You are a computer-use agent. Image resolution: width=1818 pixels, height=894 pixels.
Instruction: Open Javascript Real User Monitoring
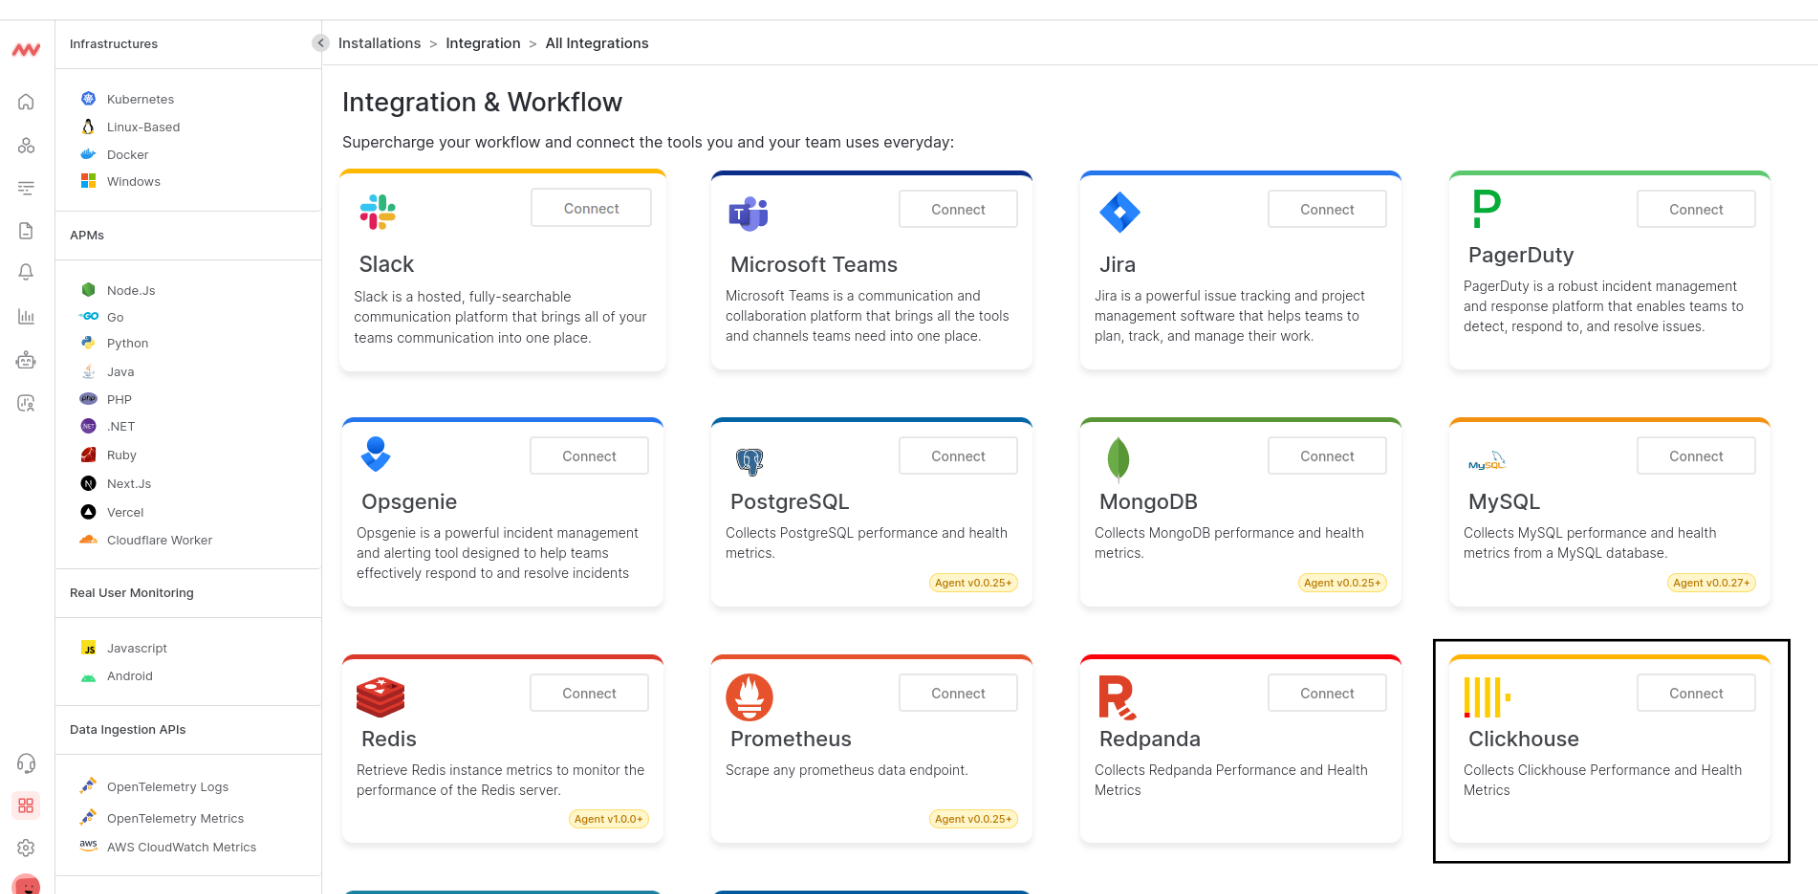[137, 648]
